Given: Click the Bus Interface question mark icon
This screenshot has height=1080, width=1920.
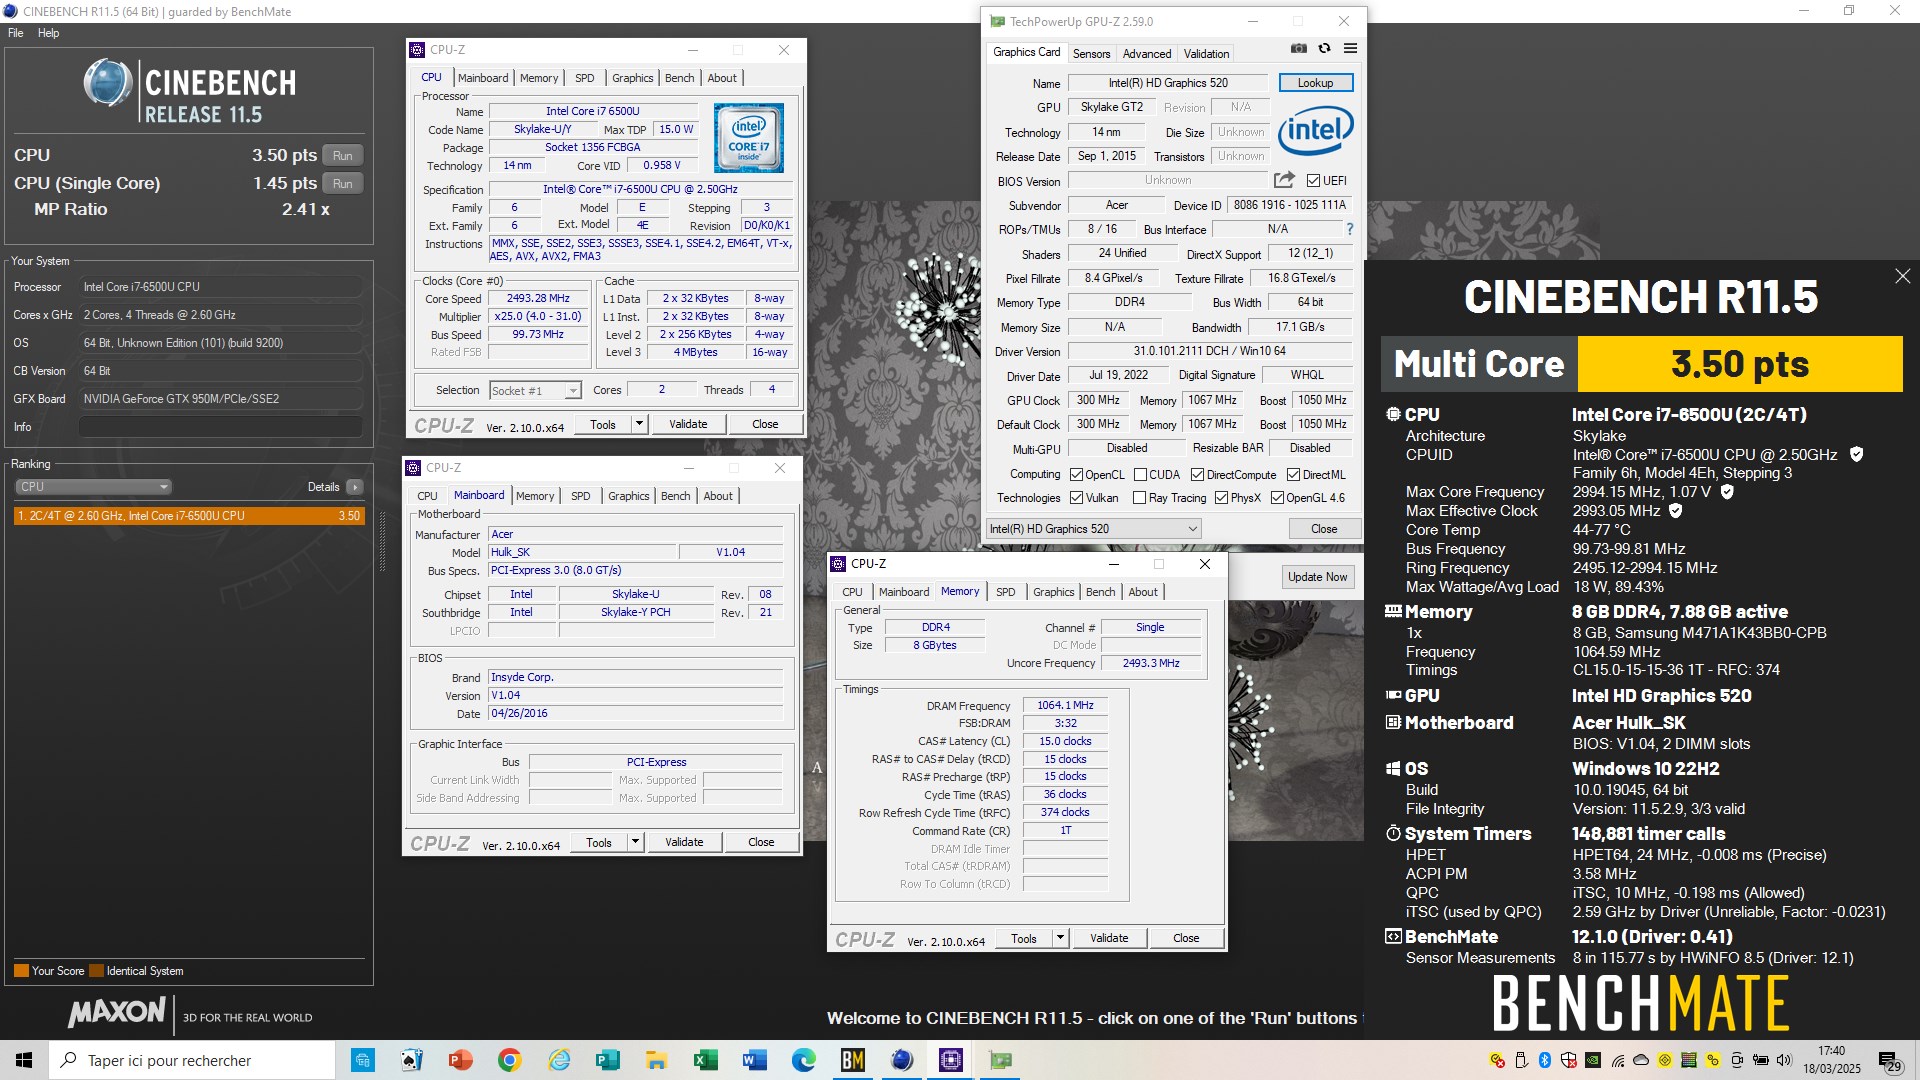Looking at the screenshot, I should coord(1349,229).
